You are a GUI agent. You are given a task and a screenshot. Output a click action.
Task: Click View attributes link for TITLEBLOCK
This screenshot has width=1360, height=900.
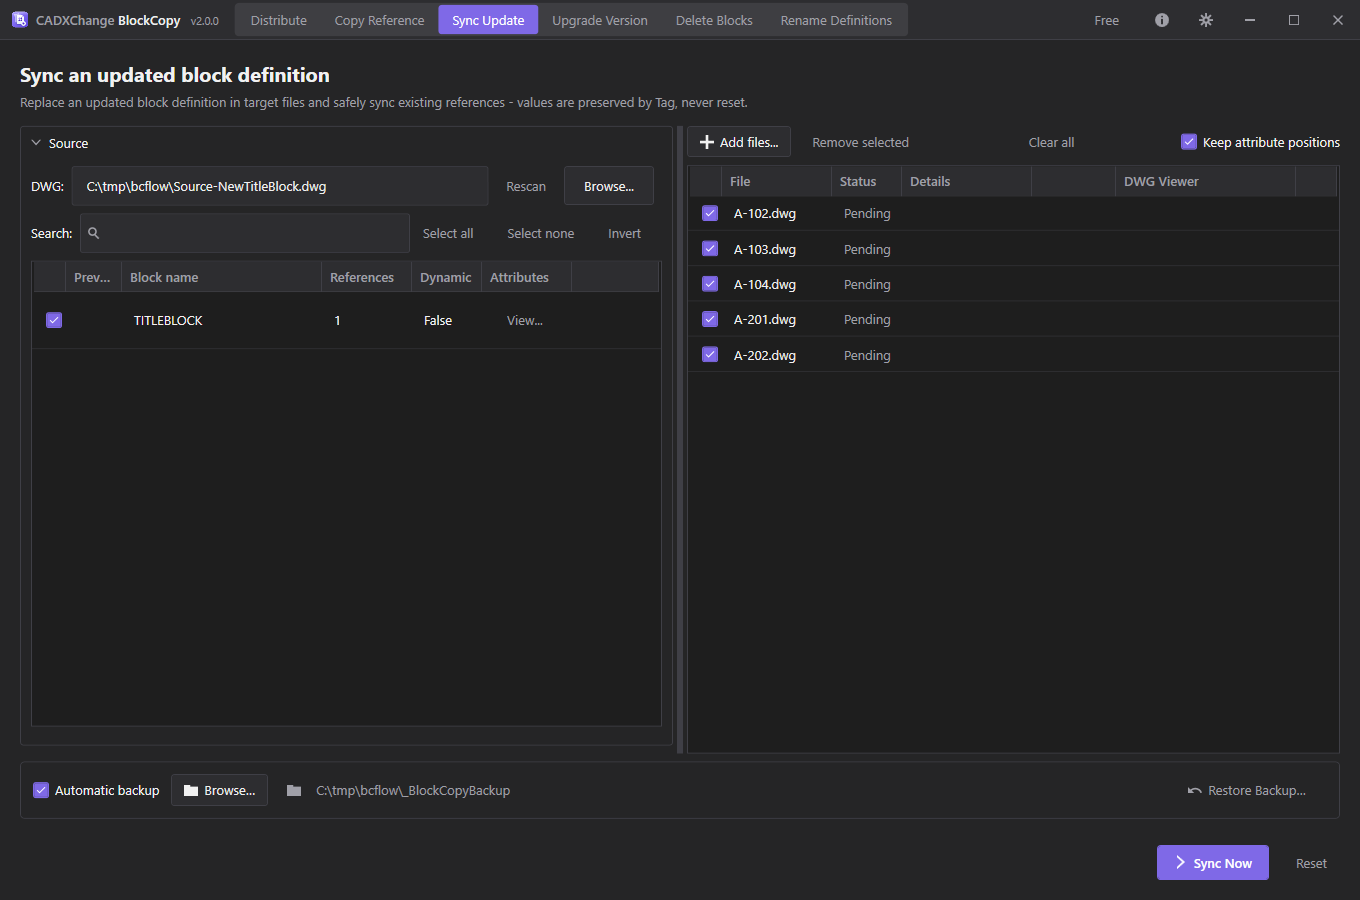(x=525, y=320)
